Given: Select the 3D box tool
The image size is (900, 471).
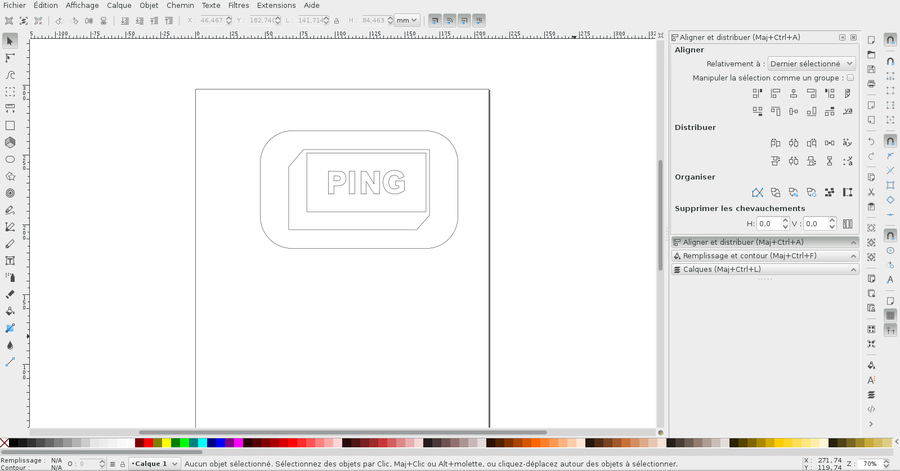Looking at the screenshot, I should [10, 142].
